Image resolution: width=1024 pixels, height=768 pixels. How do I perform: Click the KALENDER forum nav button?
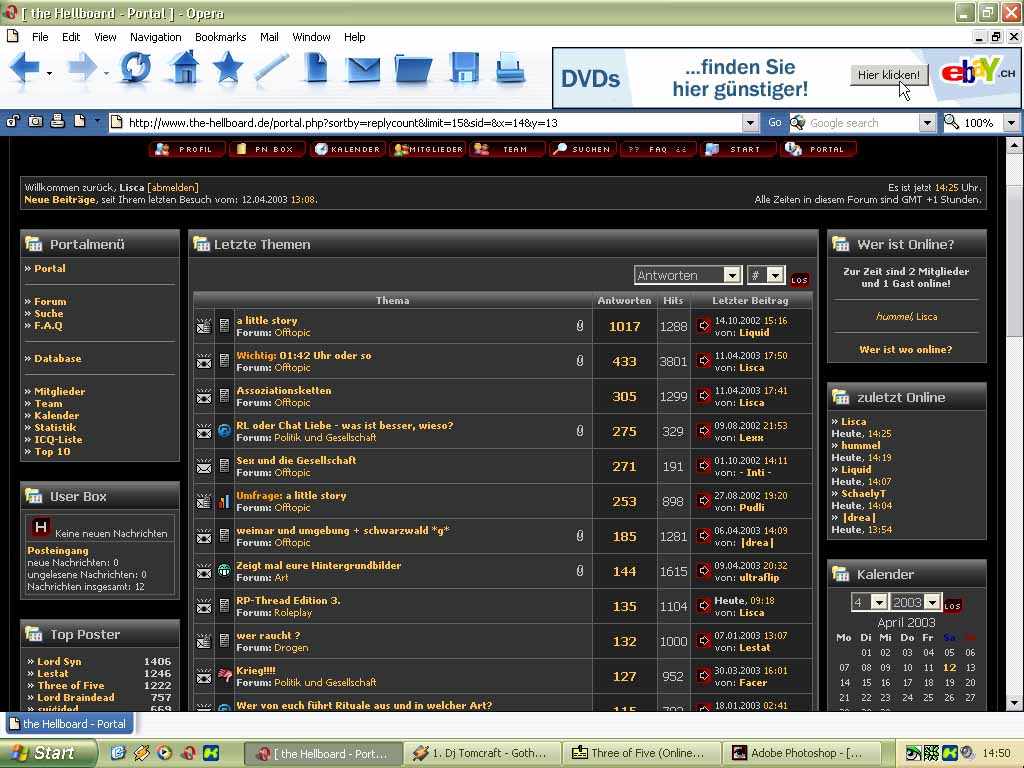coord(347,149)
